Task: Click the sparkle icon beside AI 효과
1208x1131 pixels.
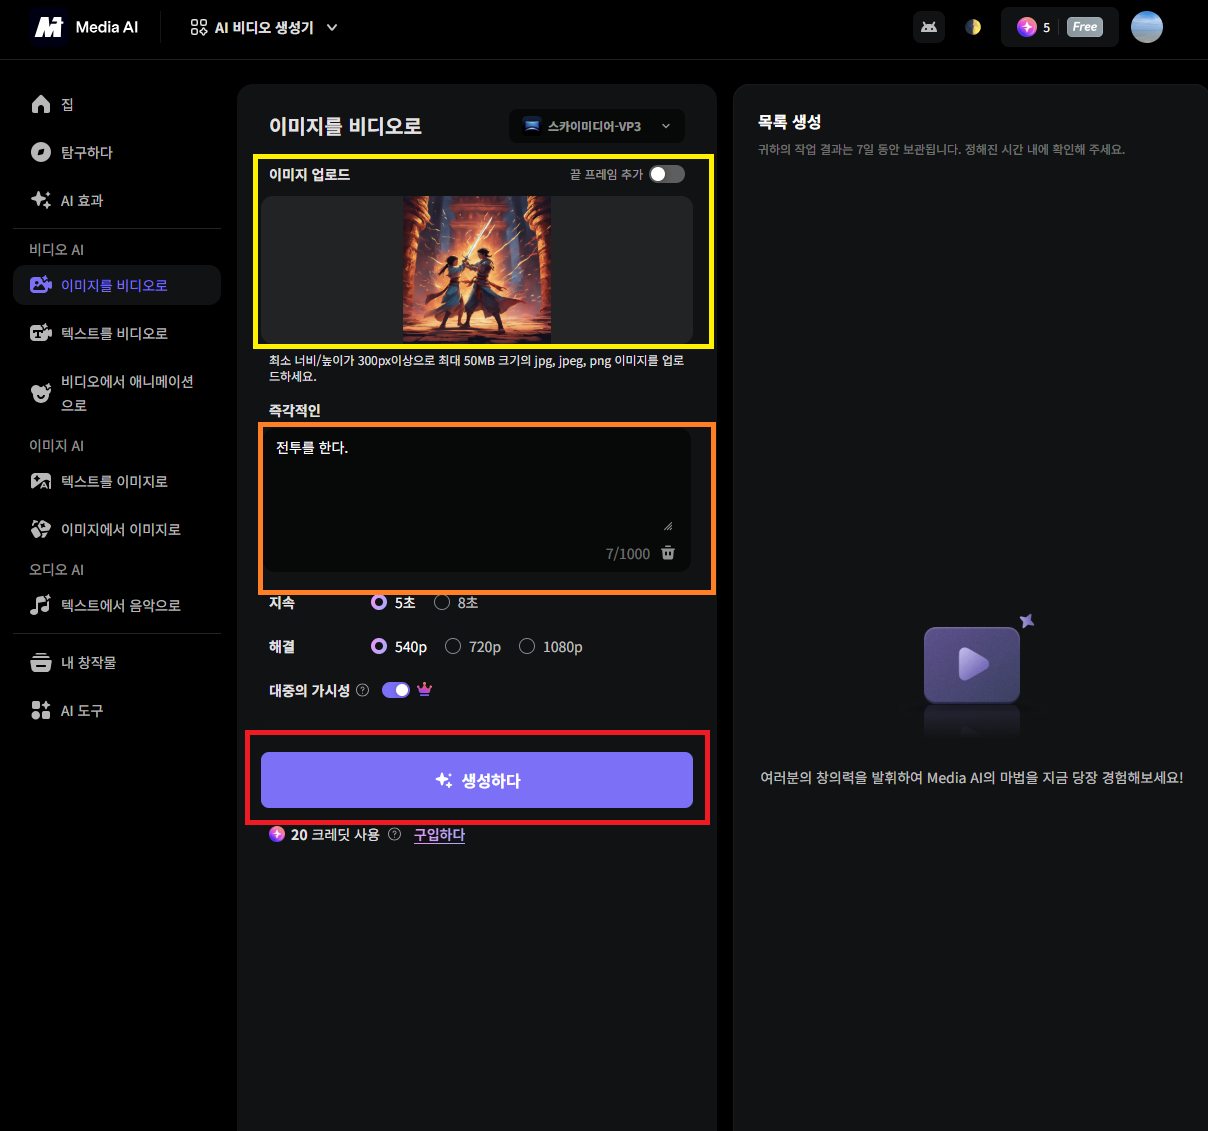Action: (x=41, y=199)
